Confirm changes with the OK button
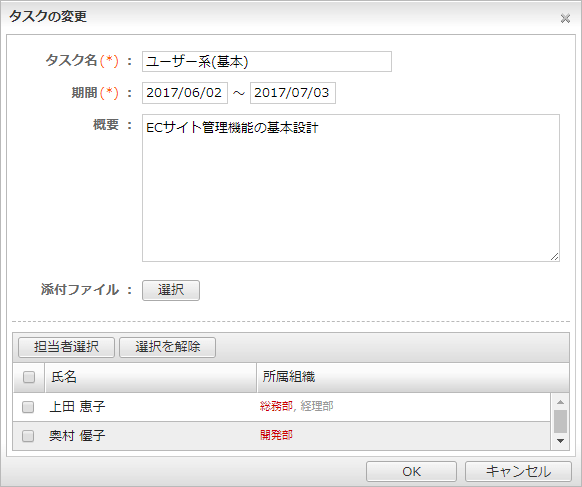 pyautogui.click(x=411, y=471)
